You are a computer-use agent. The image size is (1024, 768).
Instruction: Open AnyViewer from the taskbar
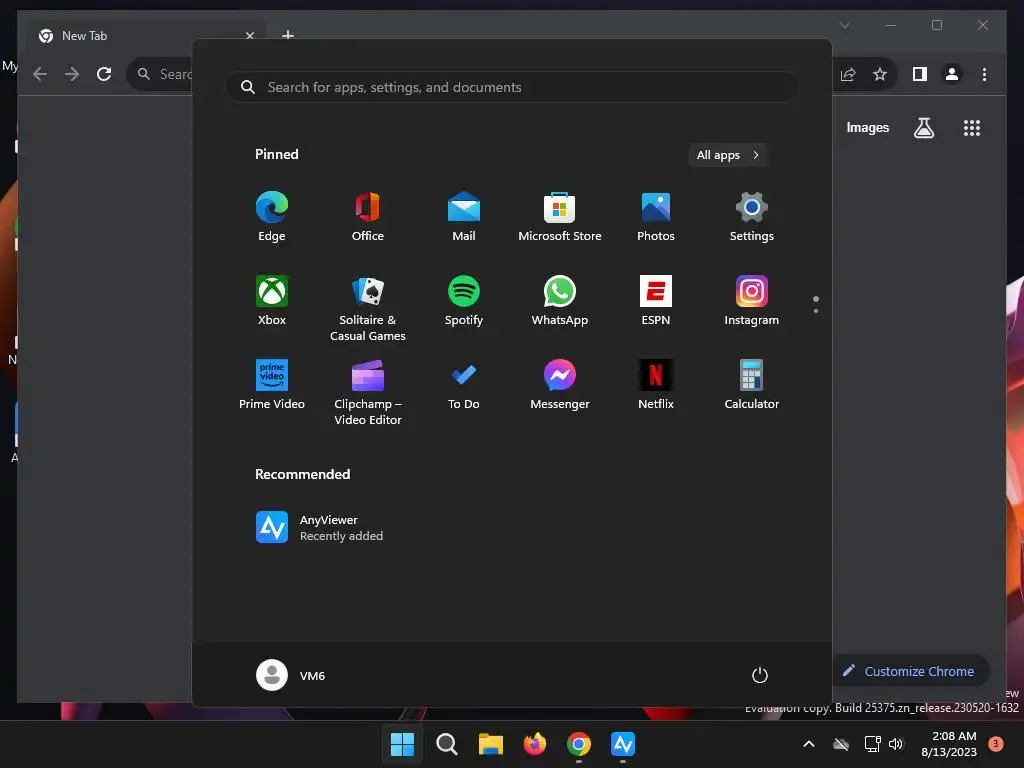pyautogui.click(x=623, y=744)
